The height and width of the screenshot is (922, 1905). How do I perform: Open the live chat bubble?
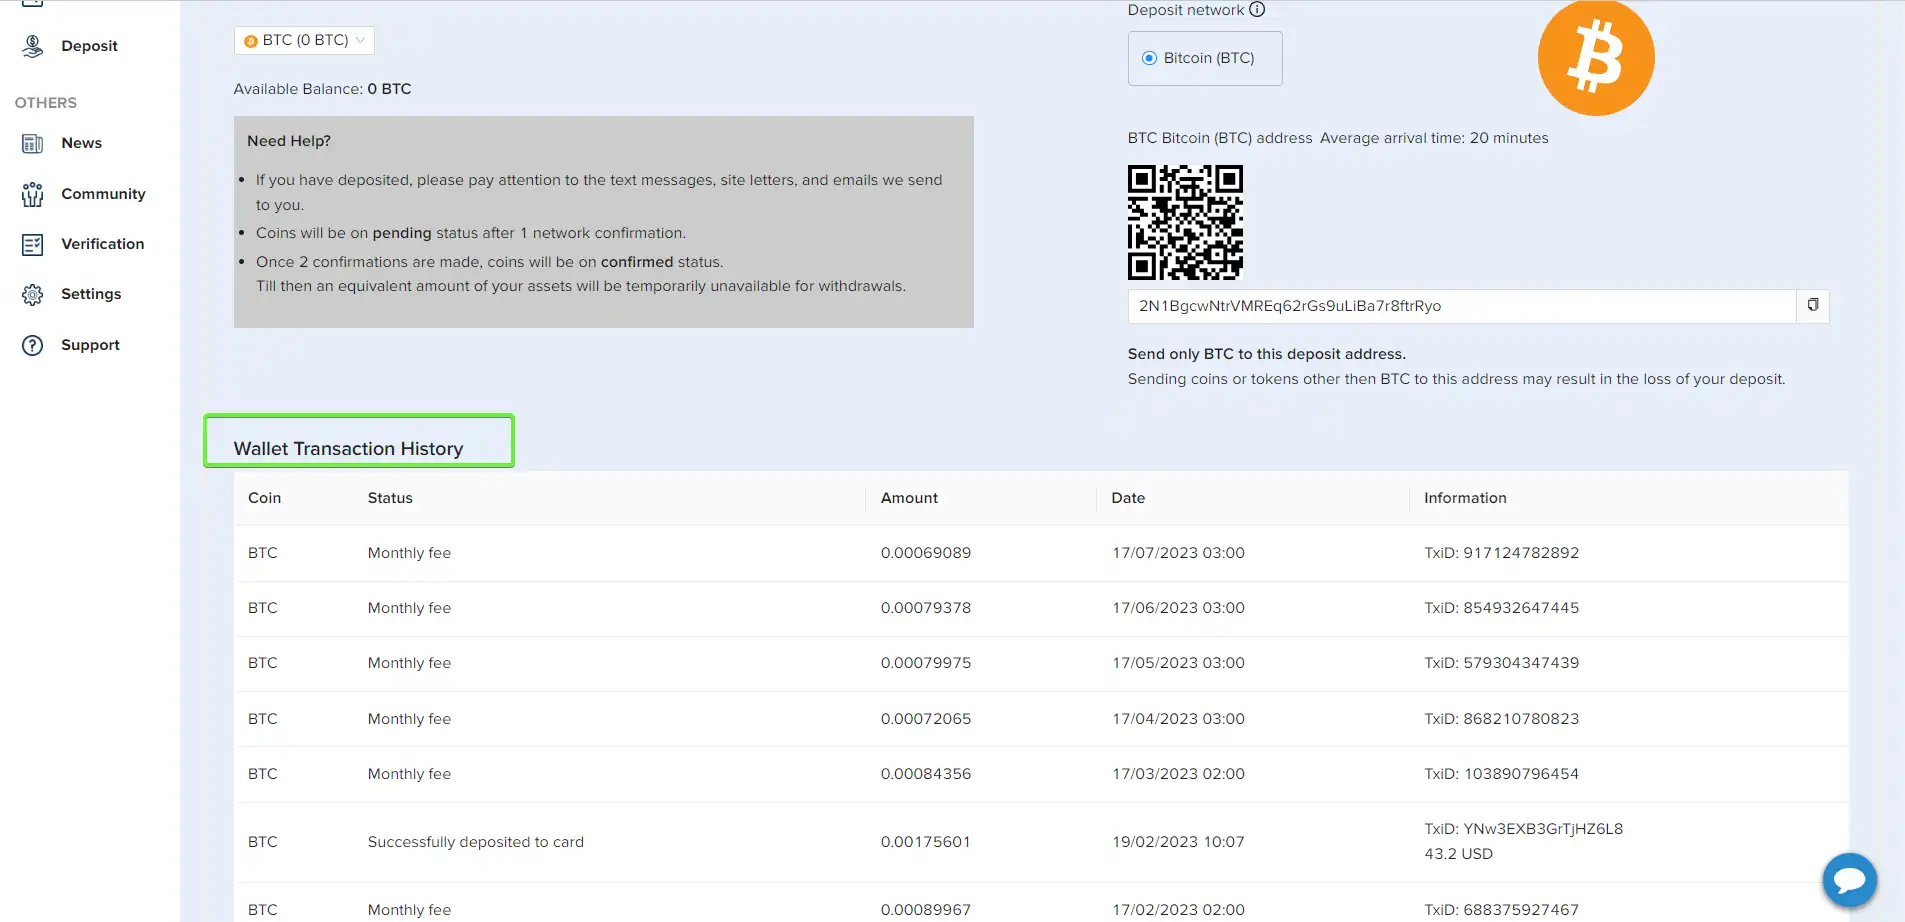click(x=1849, y=880)
